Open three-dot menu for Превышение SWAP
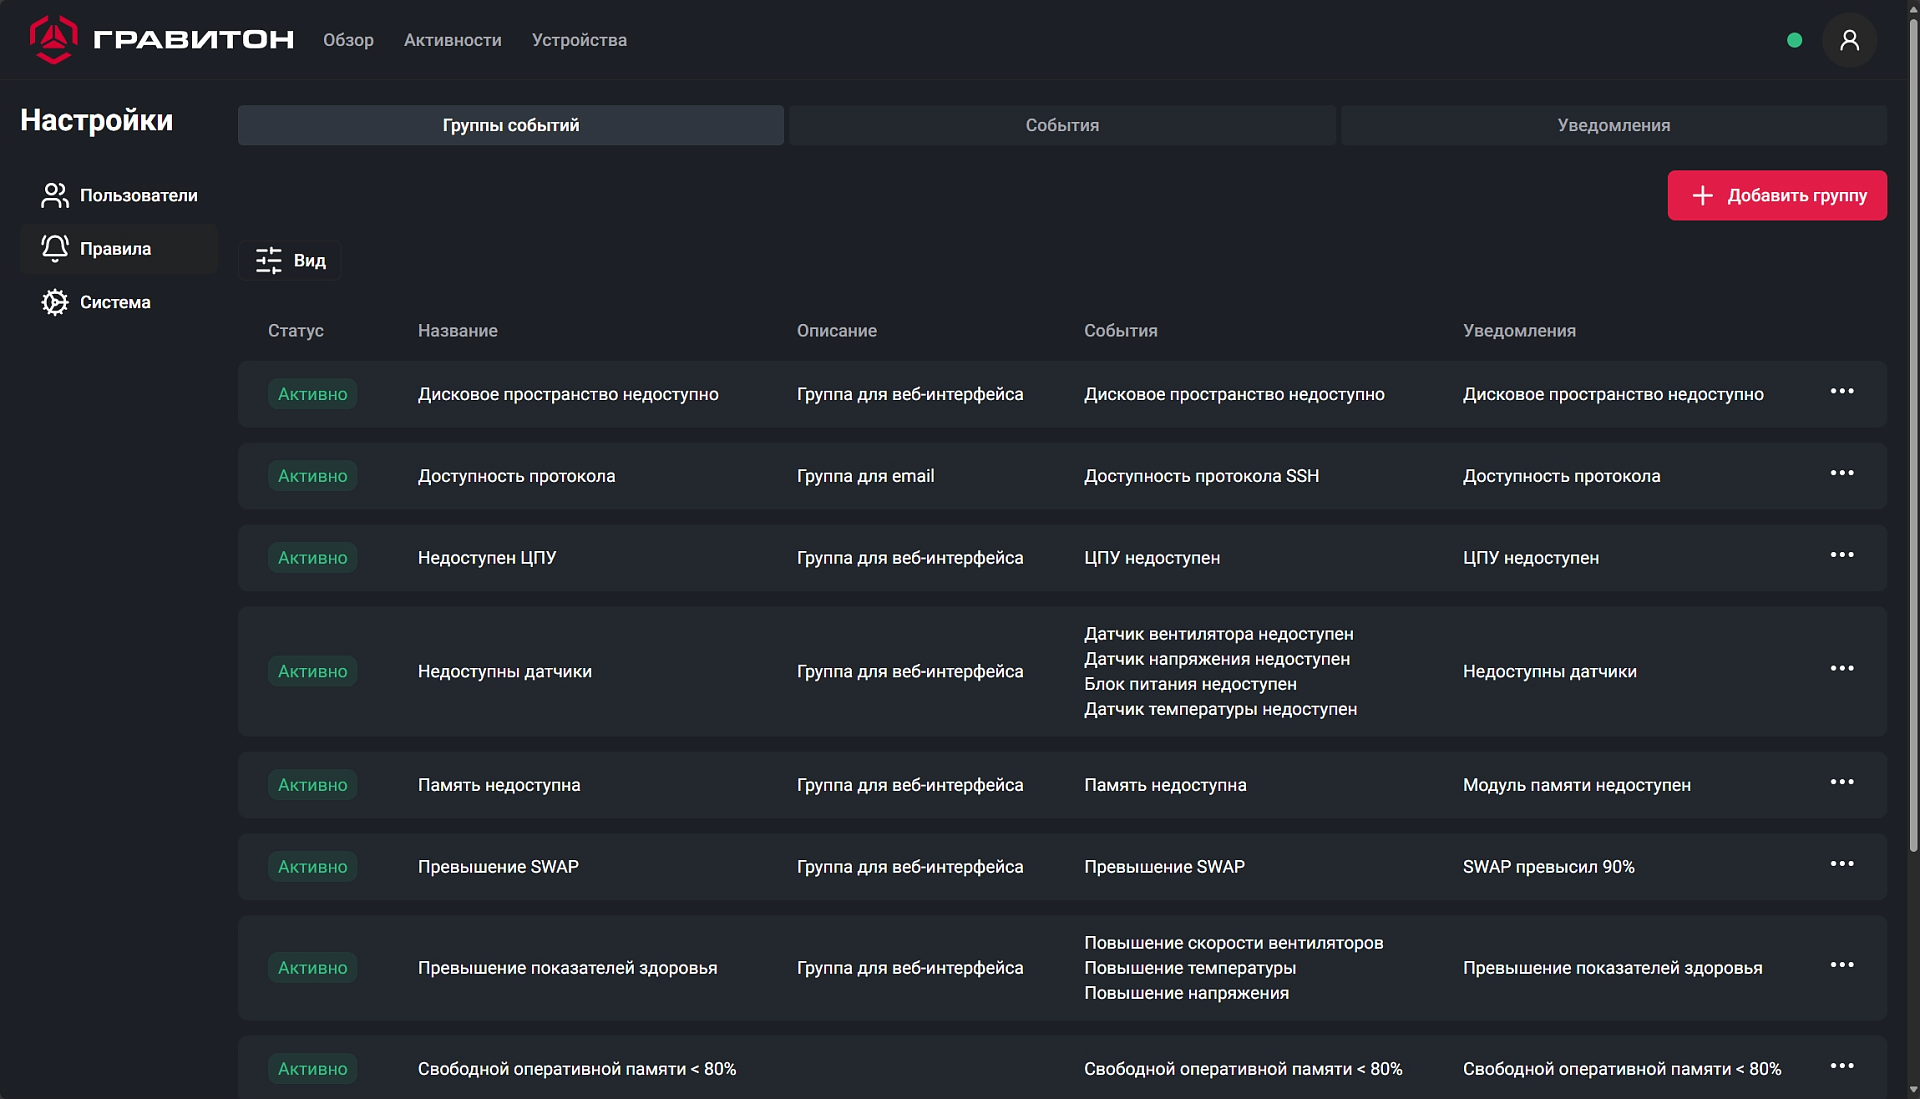 [1842, 864]
